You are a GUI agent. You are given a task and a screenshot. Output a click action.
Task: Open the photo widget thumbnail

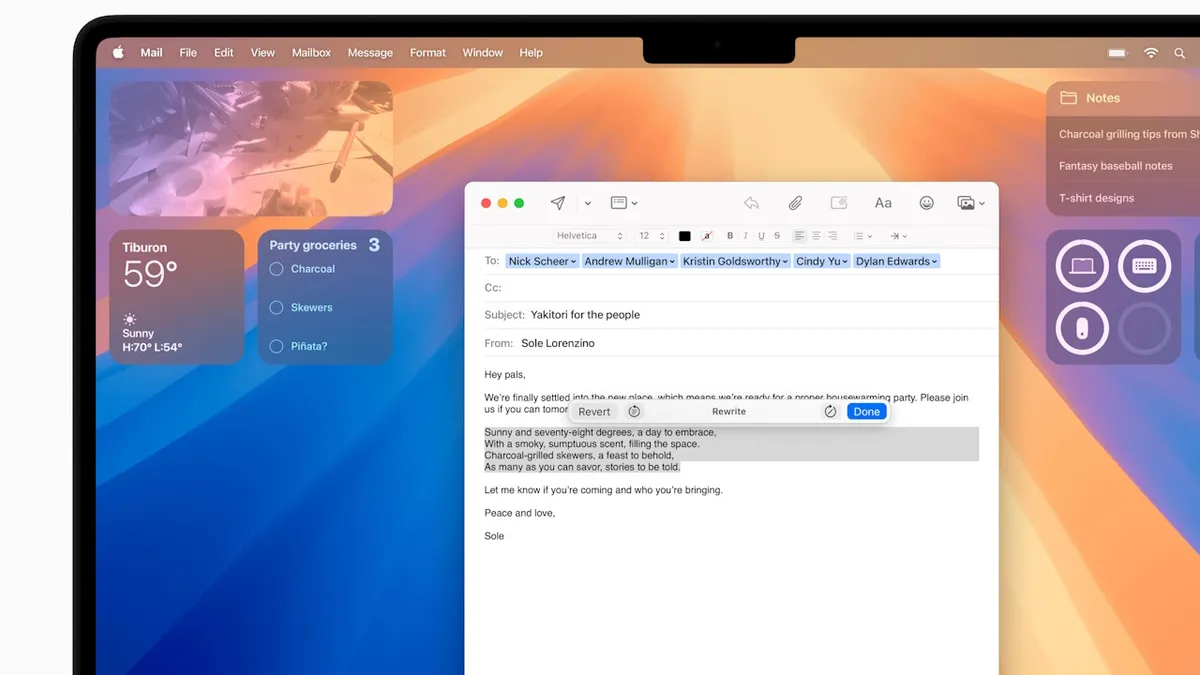(x=251, y=149)
